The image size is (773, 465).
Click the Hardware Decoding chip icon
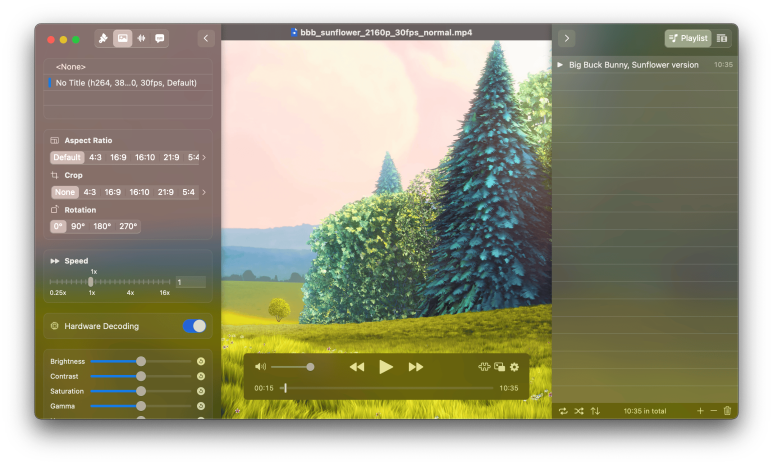55,326
